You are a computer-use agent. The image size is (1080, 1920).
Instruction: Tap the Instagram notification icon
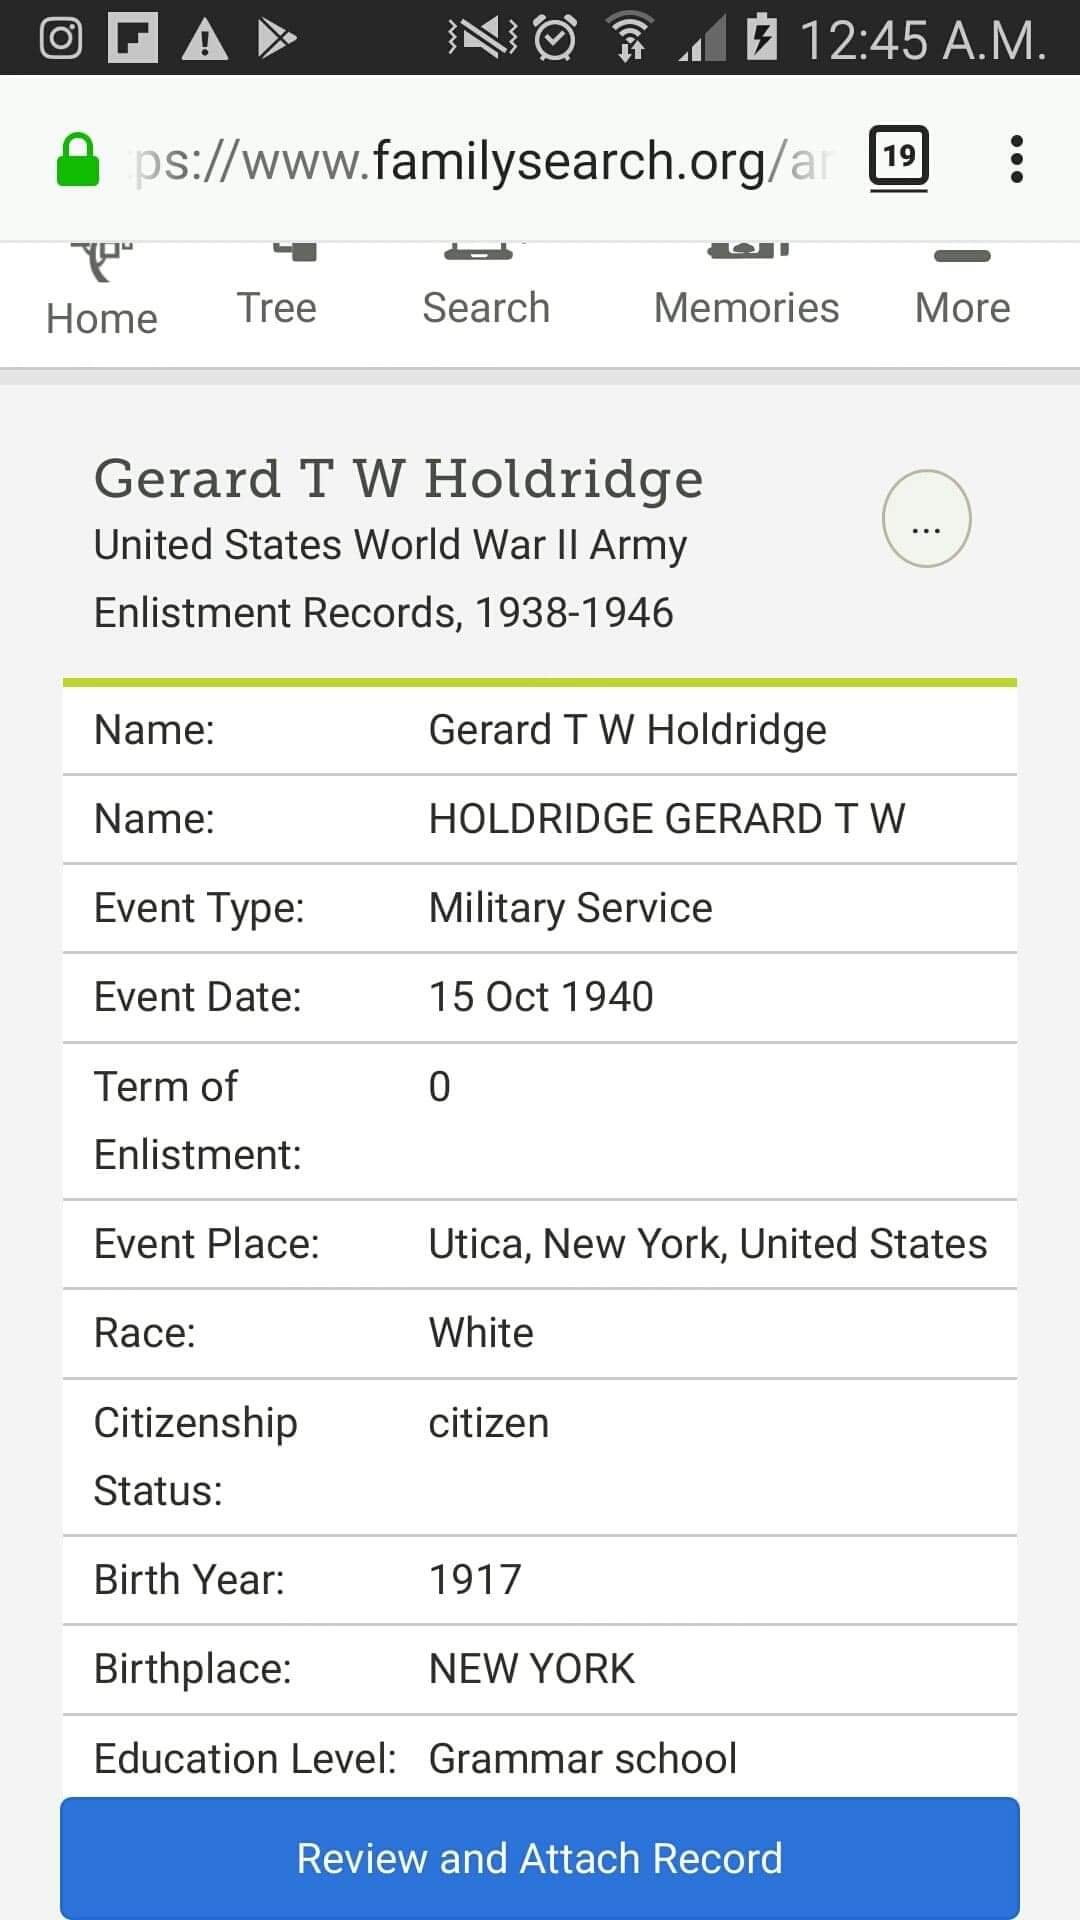[x=60, y=39]
